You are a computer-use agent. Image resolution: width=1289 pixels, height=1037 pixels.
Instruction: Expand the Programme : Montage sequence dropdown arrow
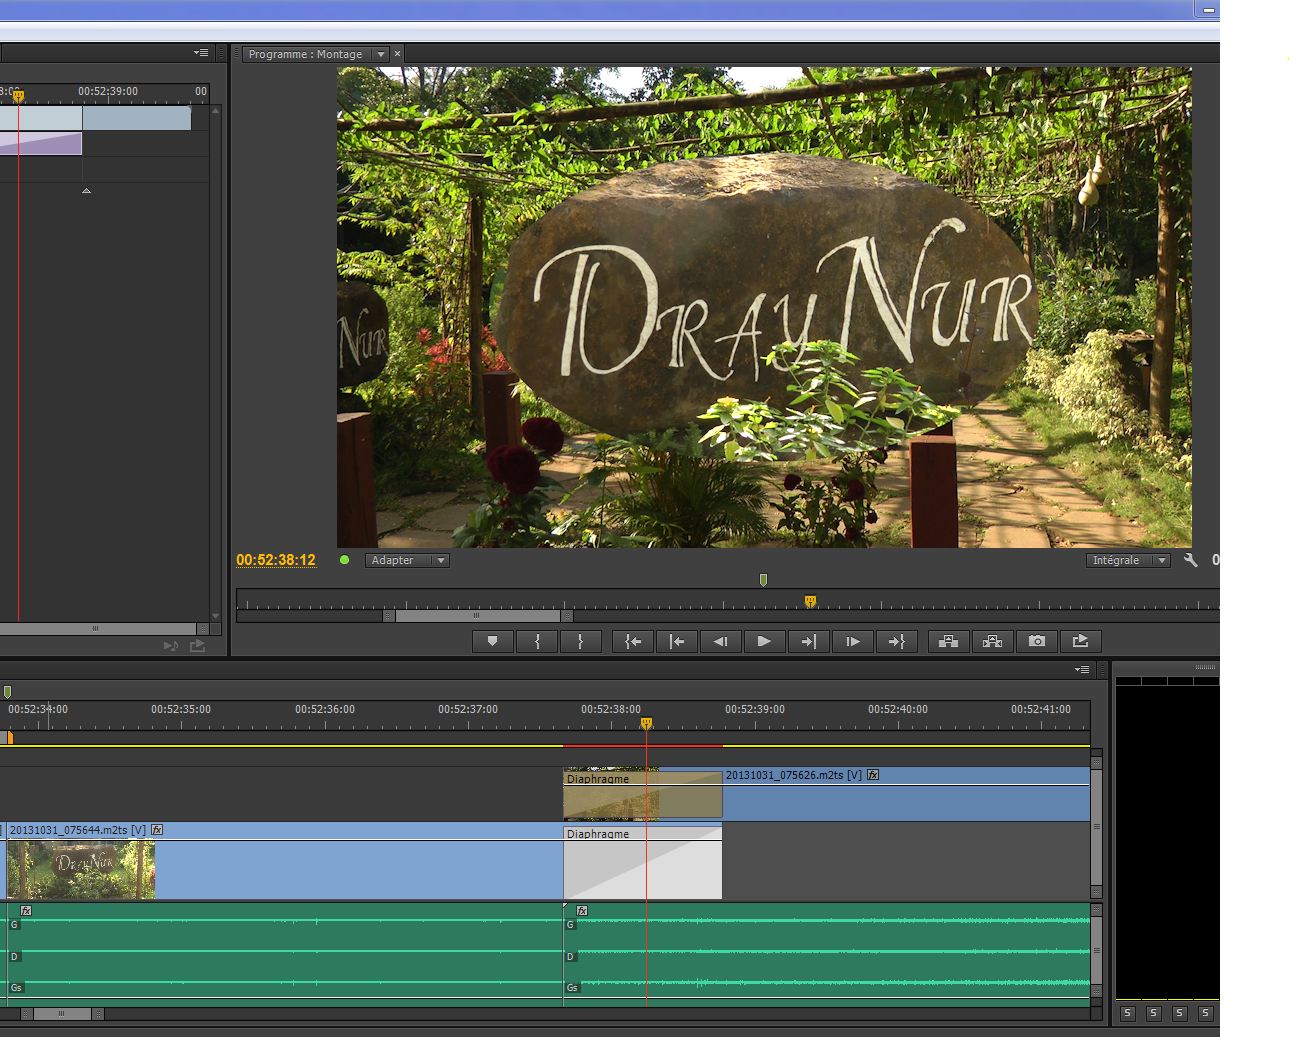click(381, 55)
